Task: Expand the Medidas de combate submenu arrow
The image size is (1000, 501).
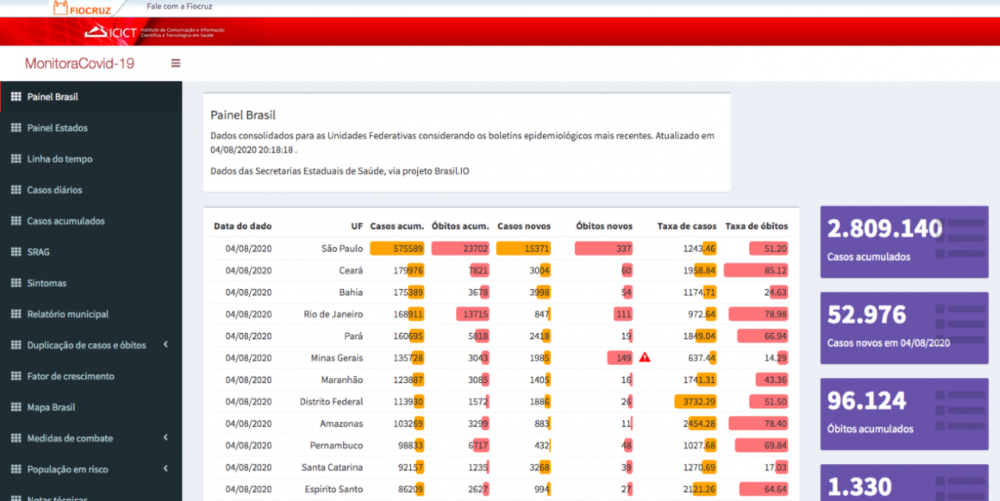Action: pos(164,438)
